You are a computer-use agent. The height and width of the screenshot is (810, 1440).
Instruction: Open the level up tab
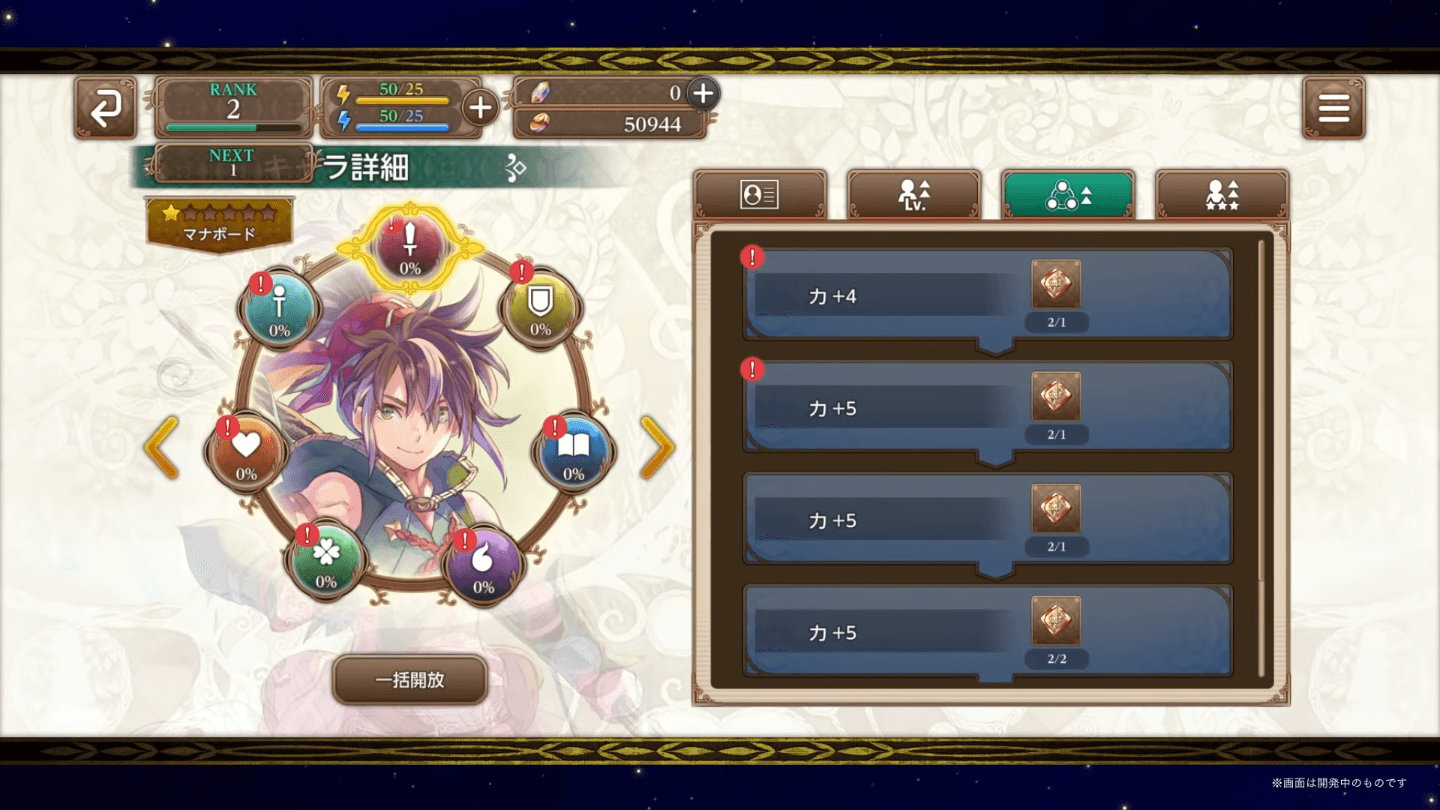[914, 195]
